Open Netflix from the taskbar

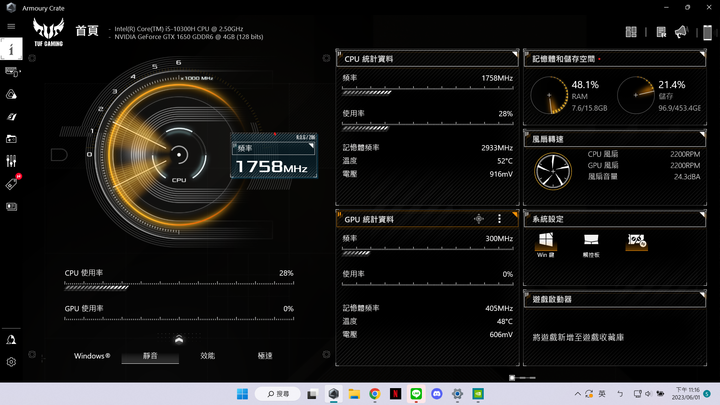[x=395, y=394]
